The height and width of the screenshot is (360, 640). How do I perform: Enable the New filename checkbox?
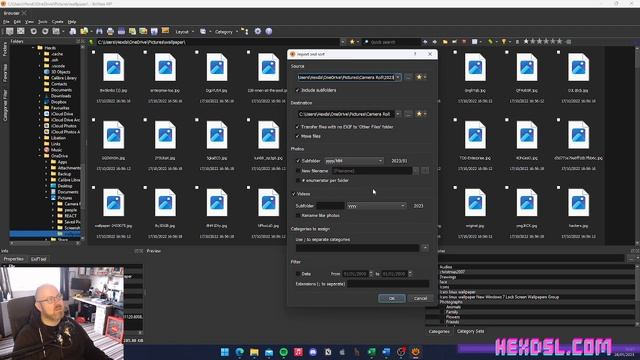tap(298, 171)
